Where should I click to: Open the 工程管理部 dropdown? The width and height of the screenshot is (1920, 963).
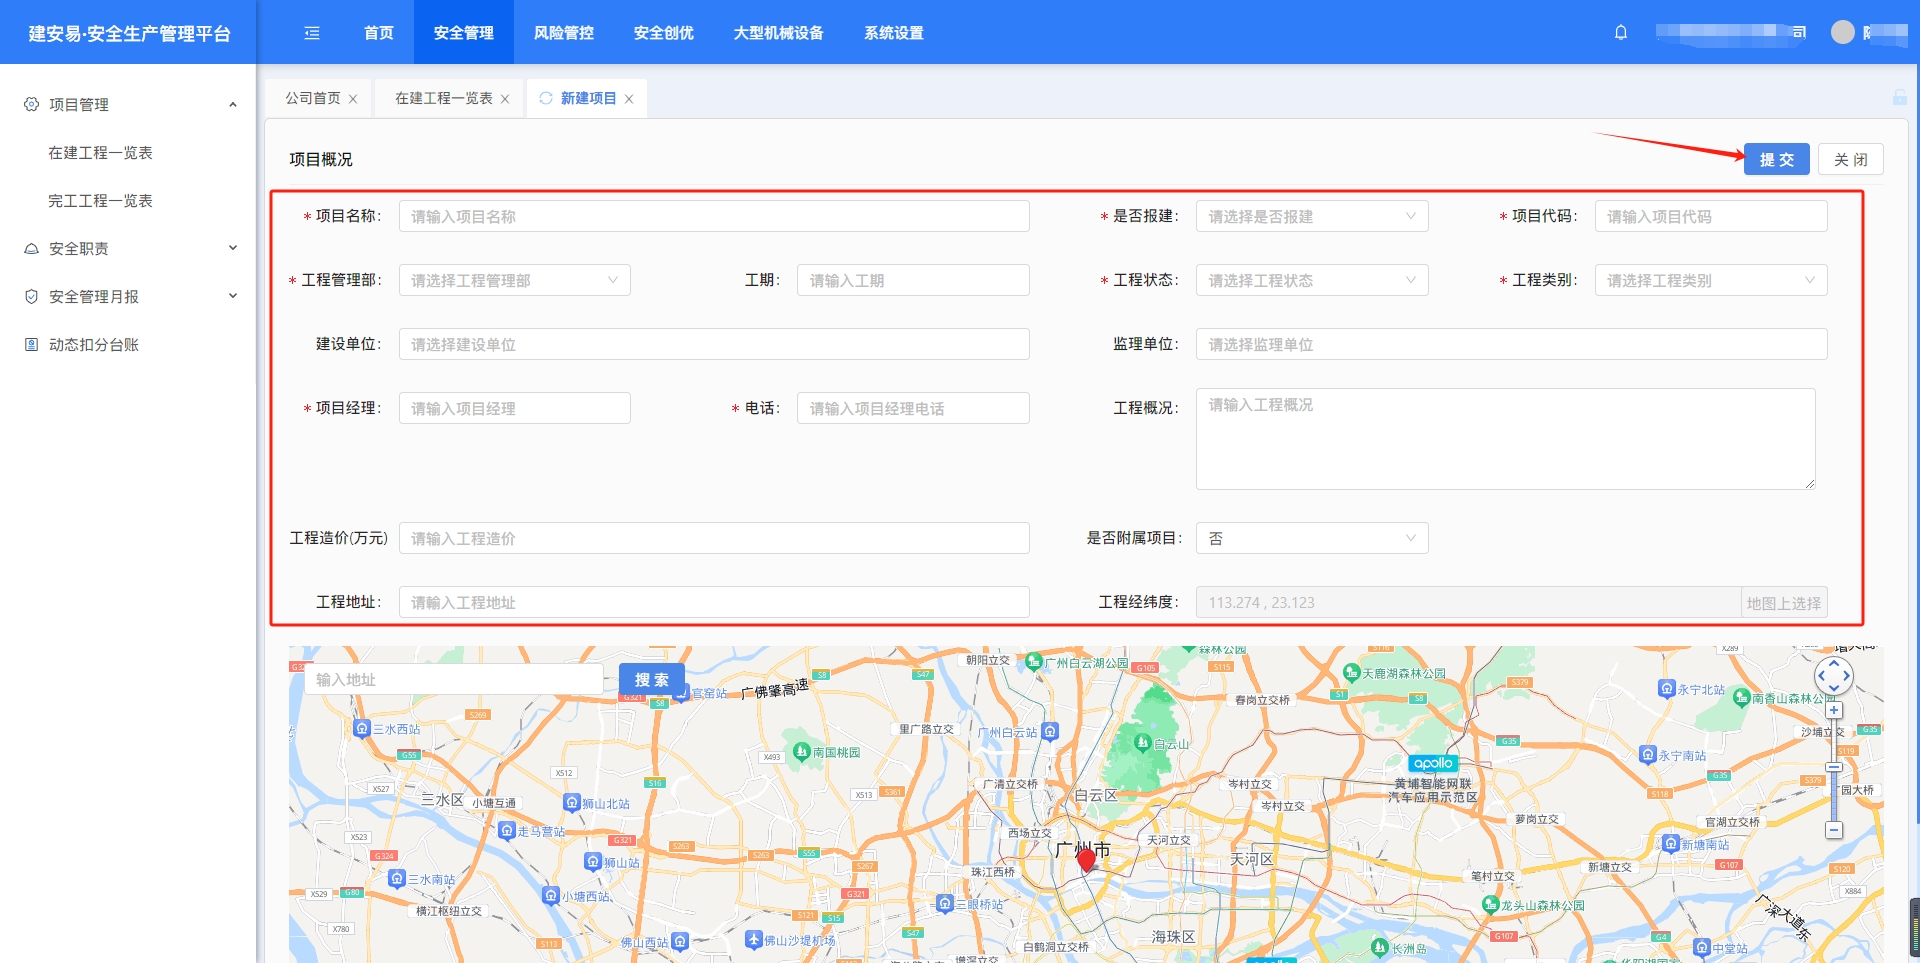point(514,280)
